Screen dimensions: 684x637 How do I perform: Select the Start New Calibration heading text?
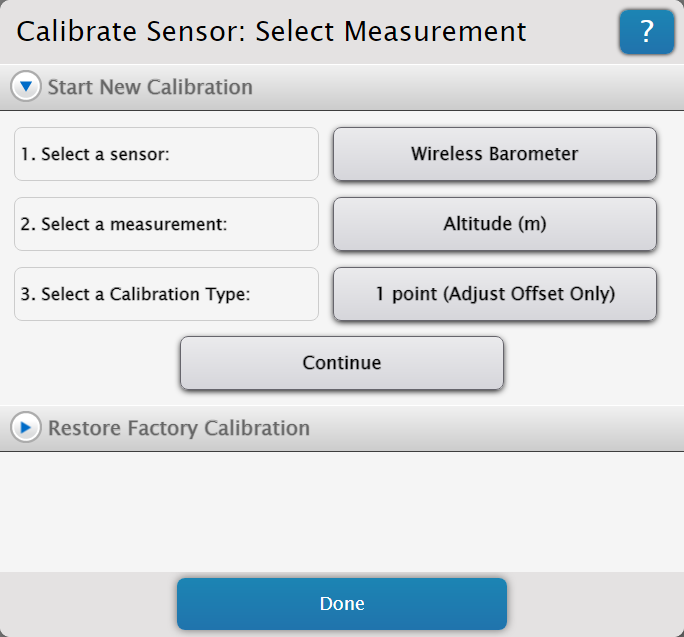tap(150, 87)
